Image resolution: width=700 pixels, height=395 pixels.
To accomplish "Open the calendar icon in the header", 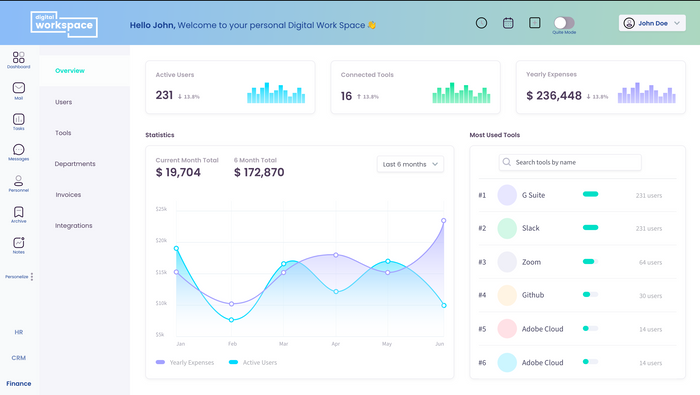I will (508, 23).
